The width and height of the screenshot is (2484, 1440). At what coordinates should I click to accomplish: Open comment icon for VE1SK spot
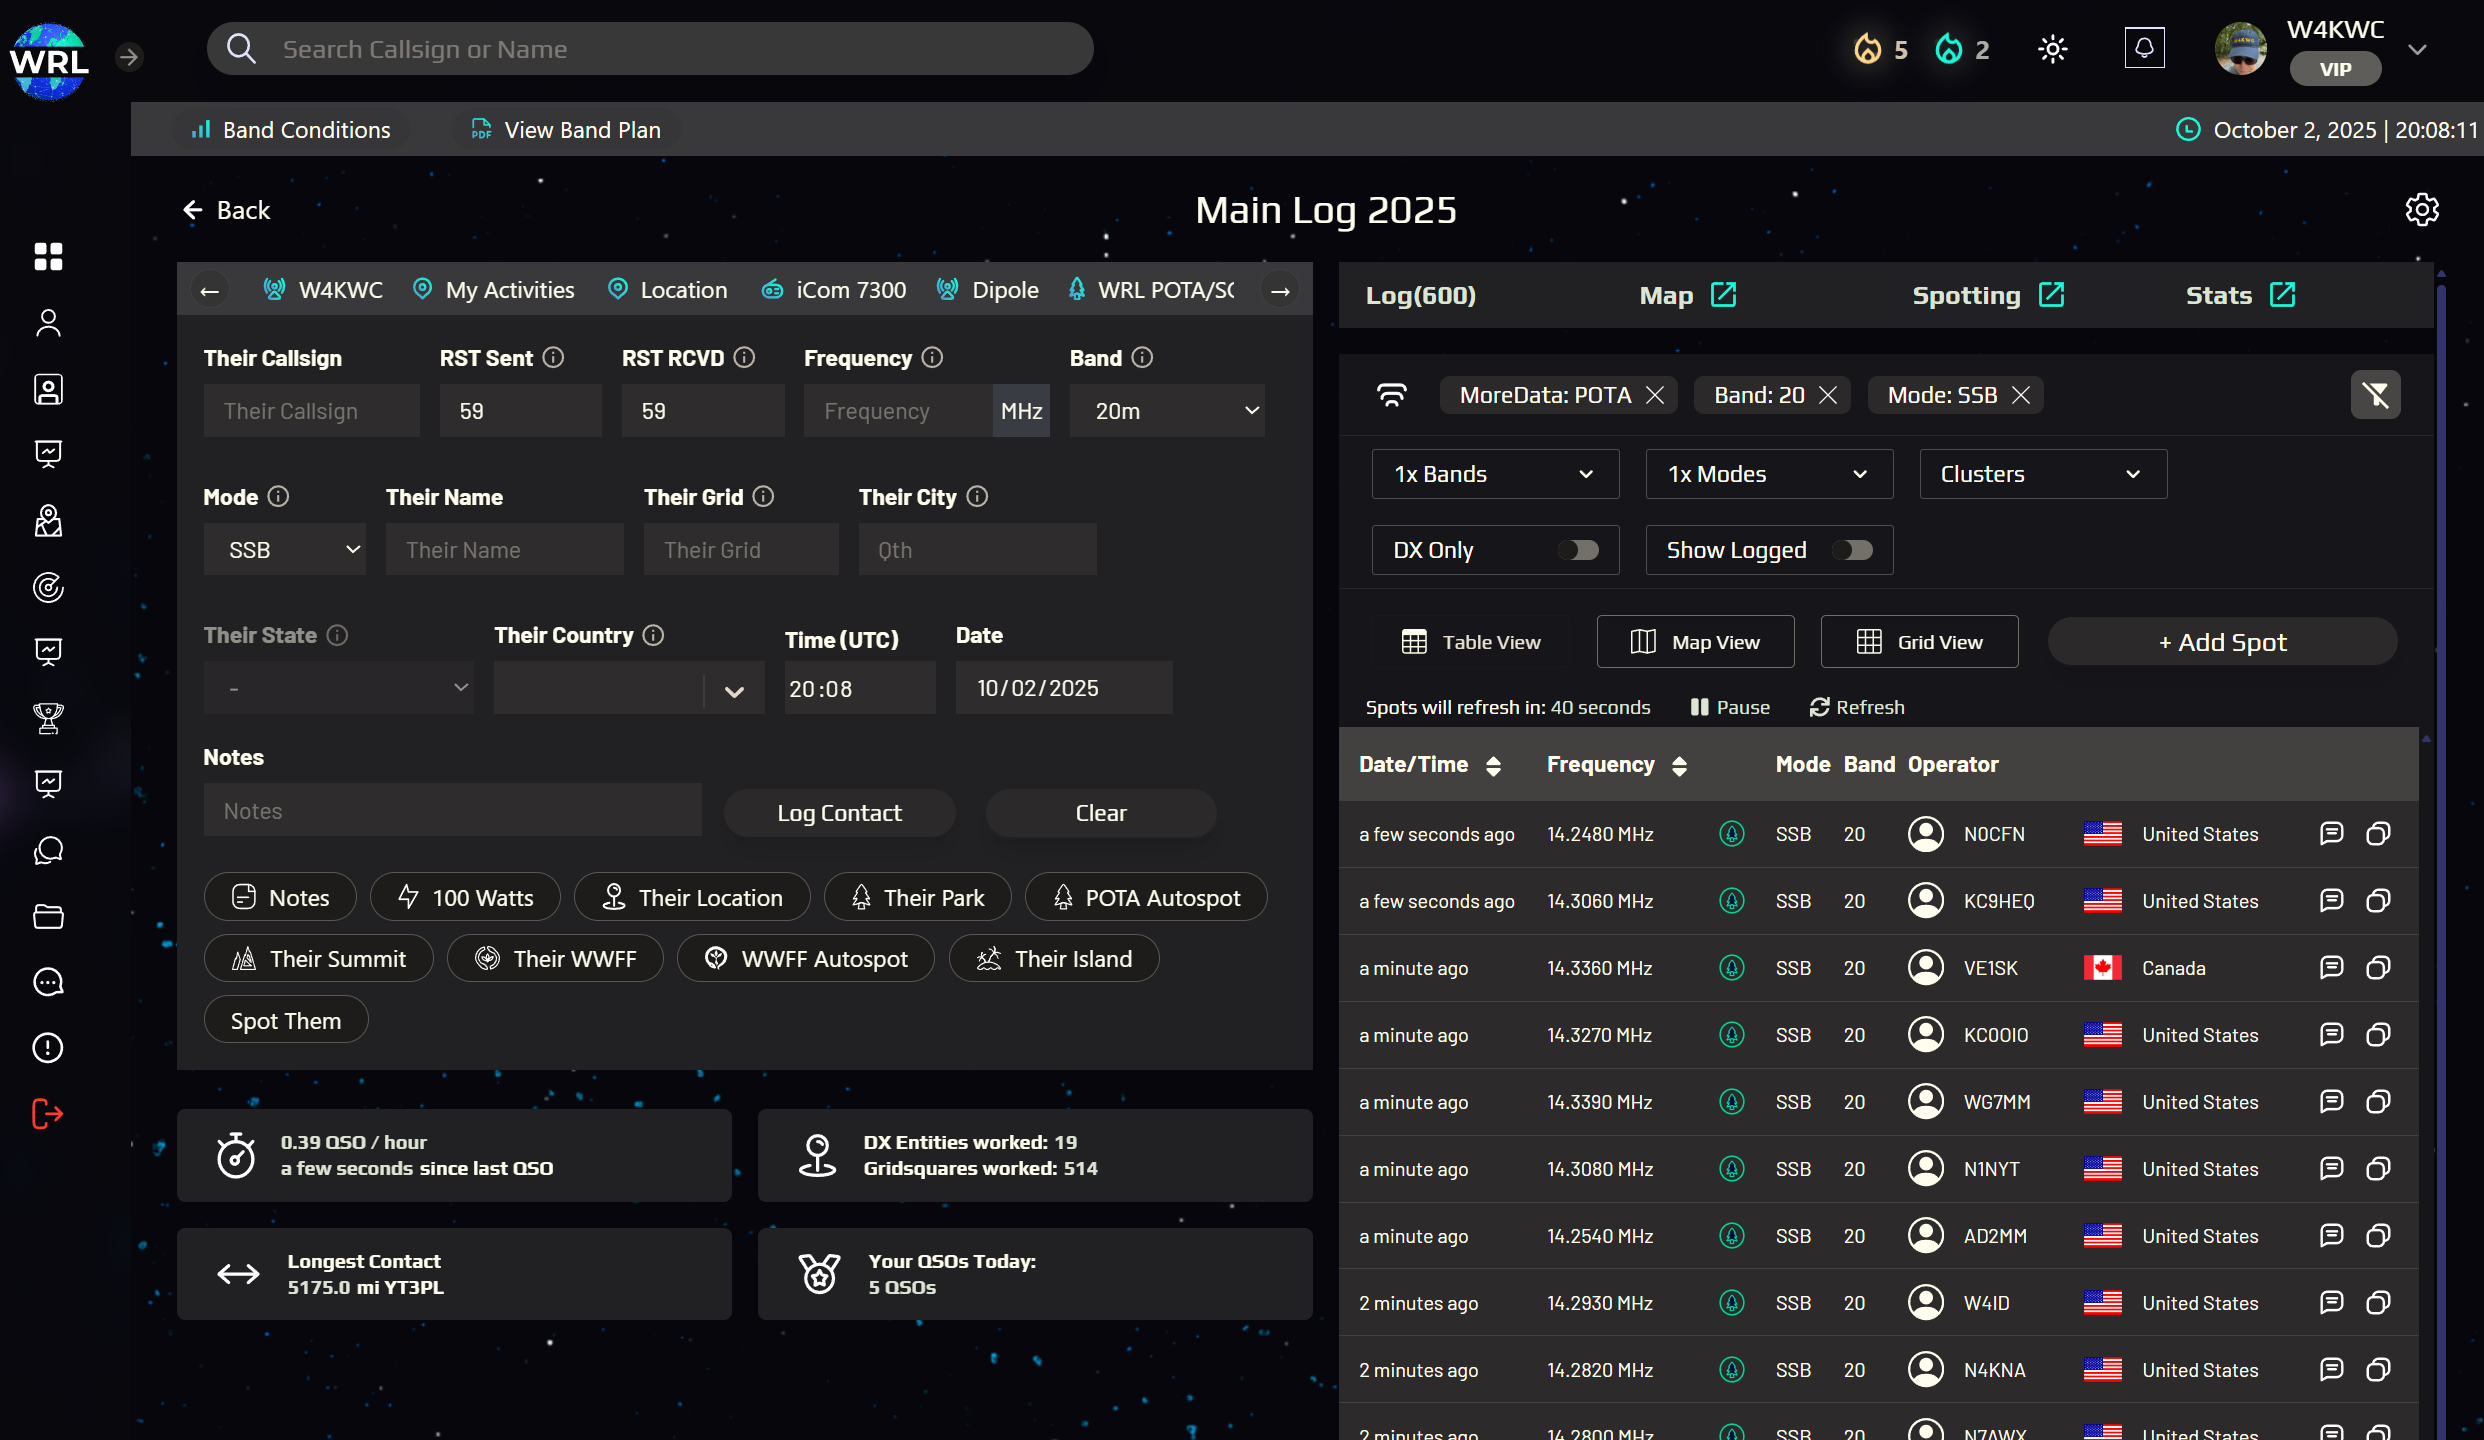coord(2331,967)
